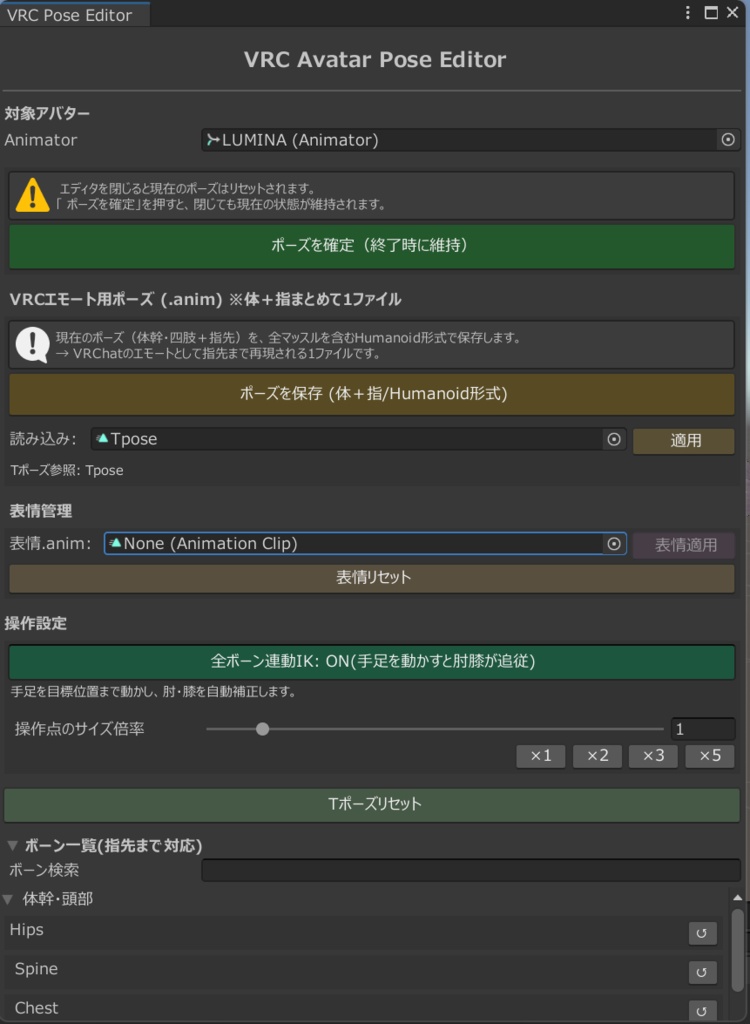Click the LUMINA (Animator) object field
Screen dimensions: 750x1024
[470, 140]
